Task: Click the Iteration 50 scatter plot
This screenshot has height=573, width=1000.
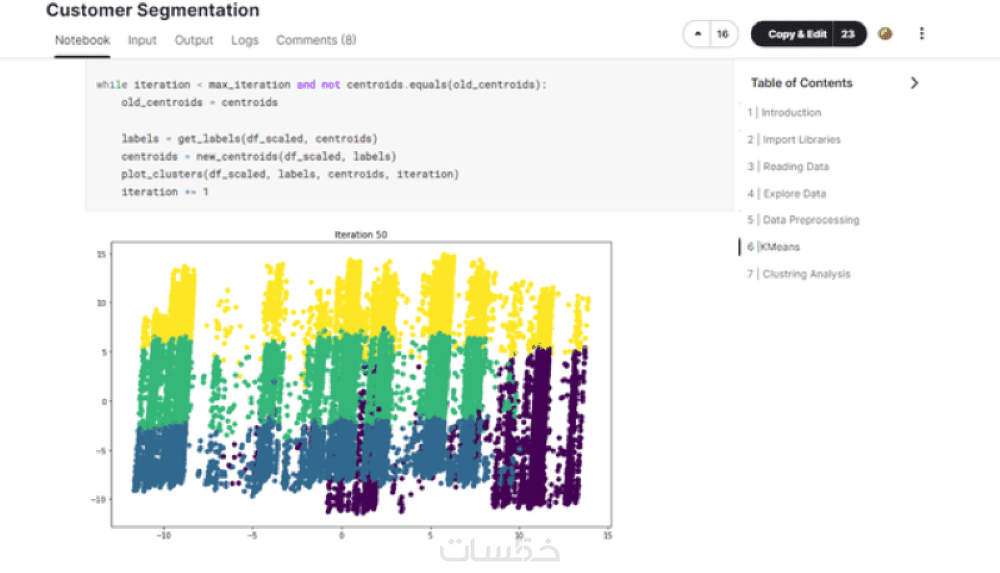Action: click(360, 385)
